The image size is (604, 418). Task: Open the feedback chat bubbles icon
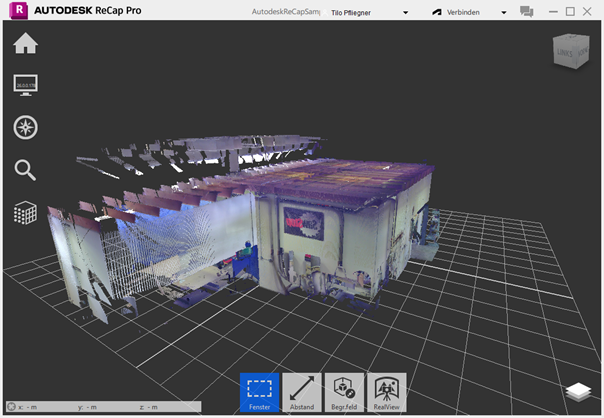pyautogui.click(x=527, y=12)
